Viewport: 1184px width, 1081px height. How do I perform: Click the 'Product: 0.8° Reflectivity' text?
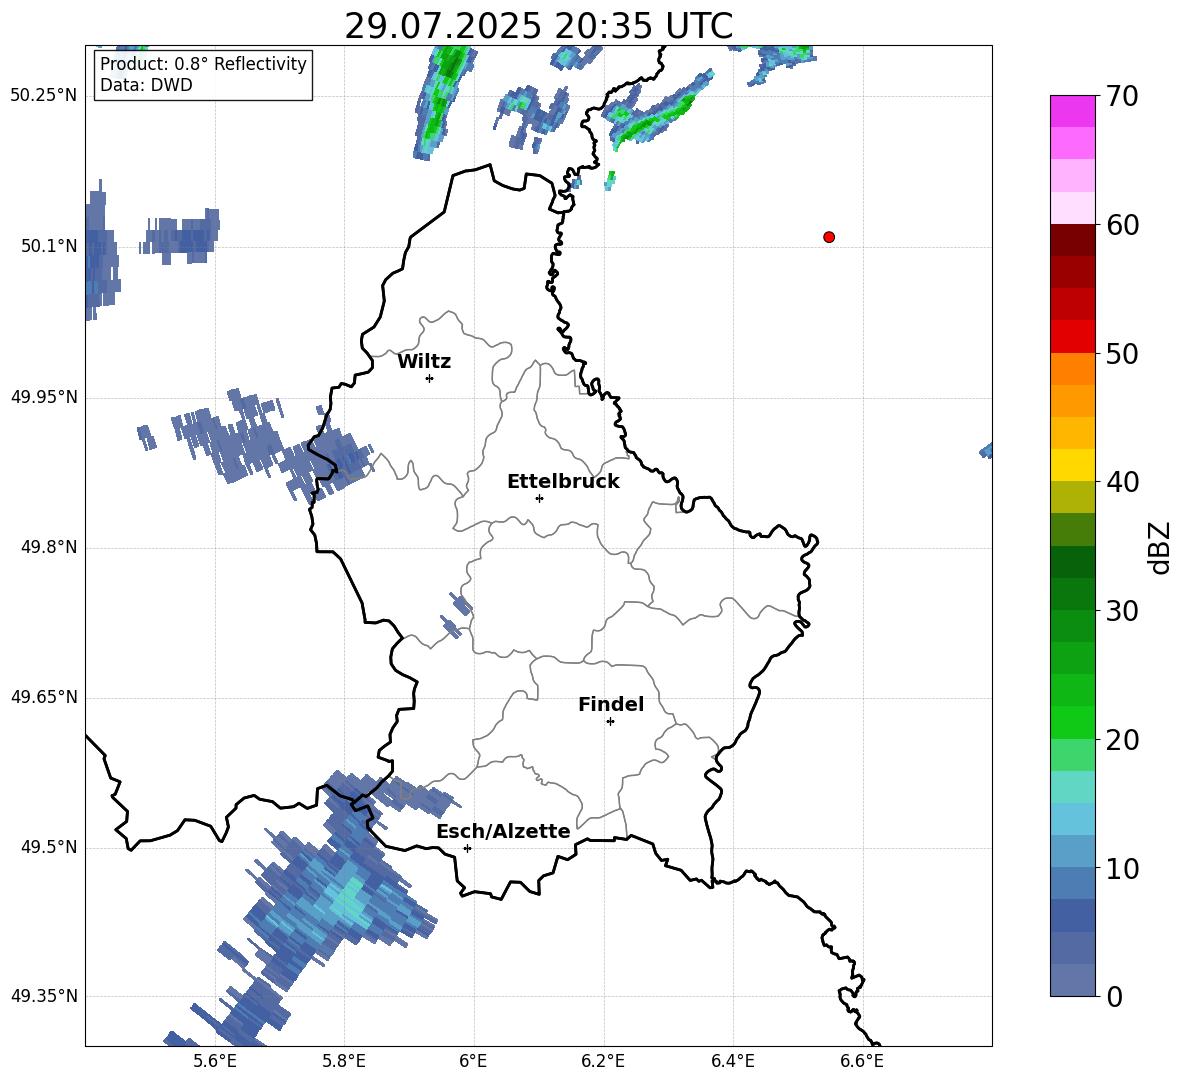[x=203, y=64]
